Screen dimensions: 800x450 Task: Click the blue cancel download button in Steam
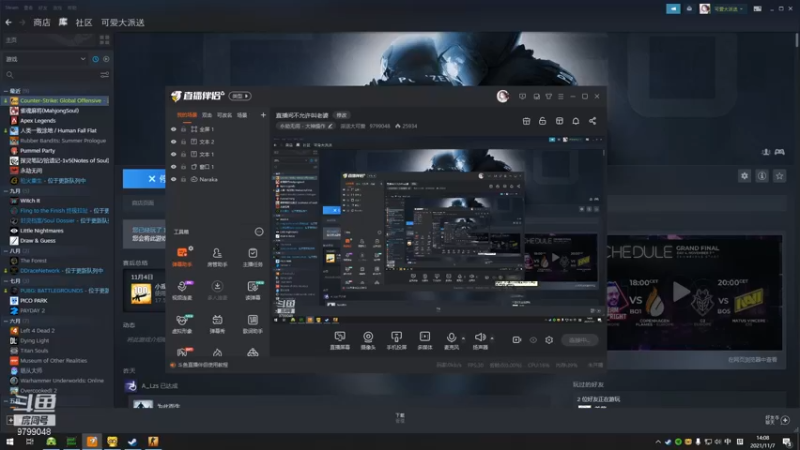[144, 179]
